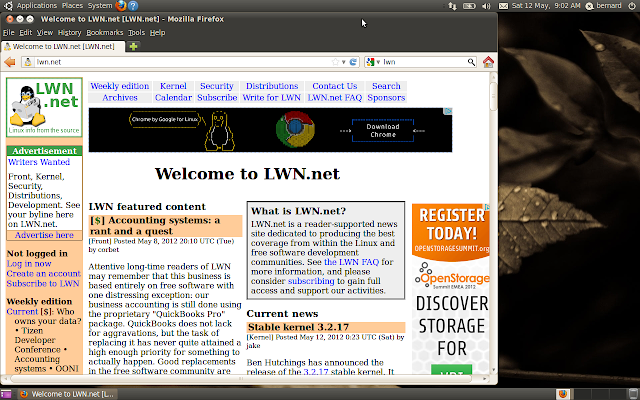Open the View menu
640x400 pixels.
[x=44, y=33]
